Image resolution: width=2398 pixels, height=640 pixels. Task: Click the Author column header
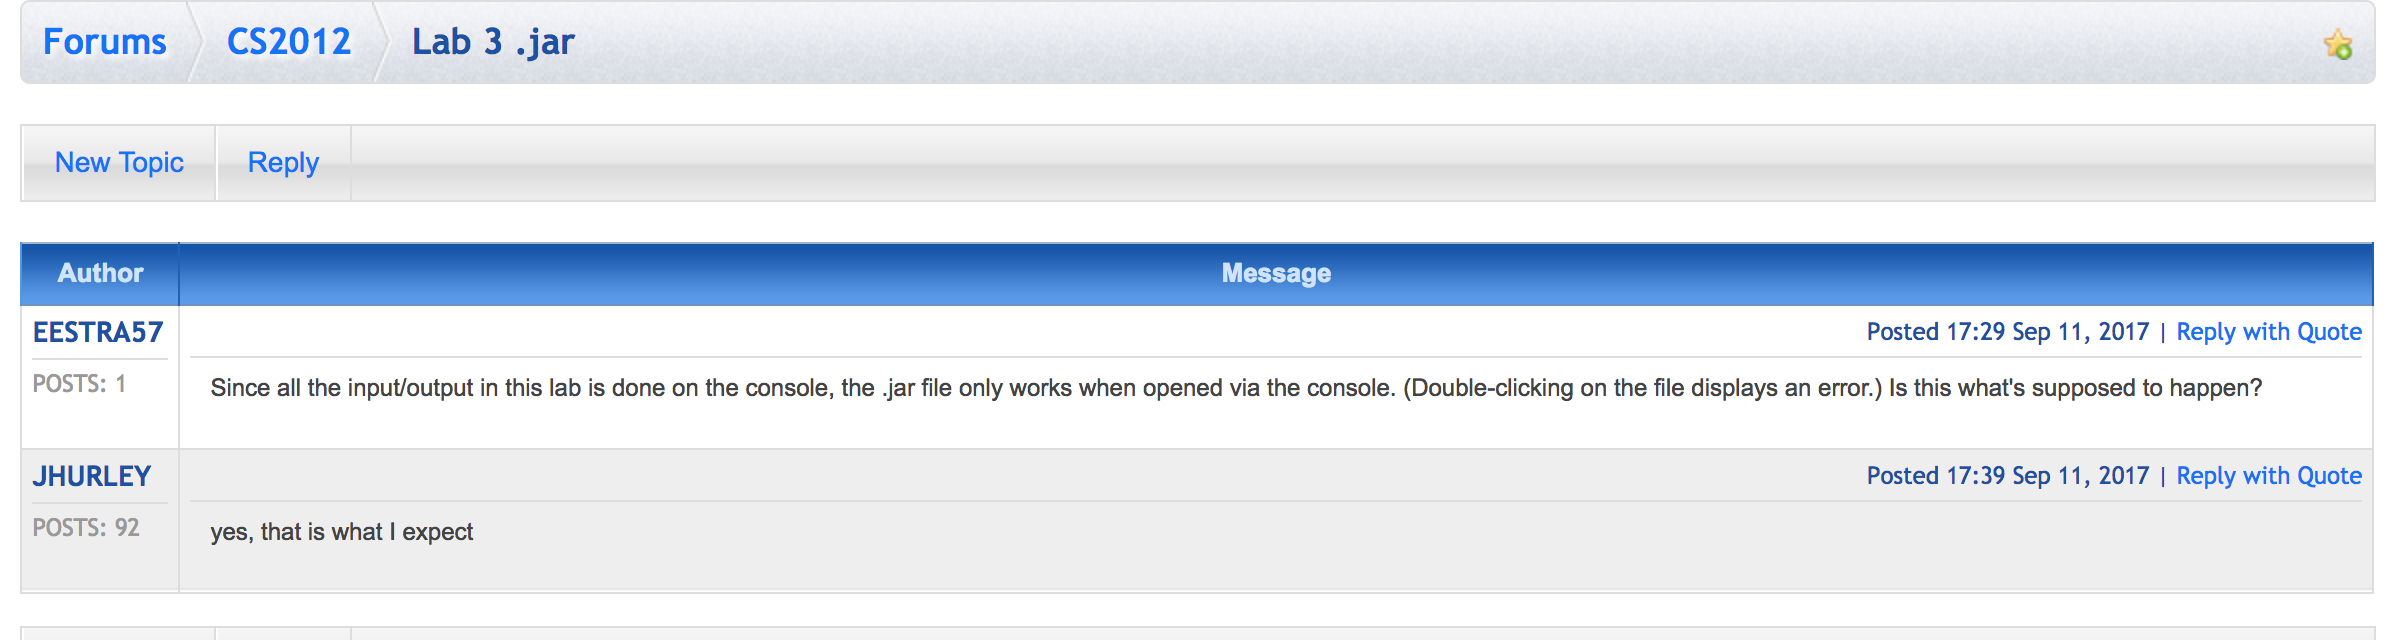coord(100,273)
